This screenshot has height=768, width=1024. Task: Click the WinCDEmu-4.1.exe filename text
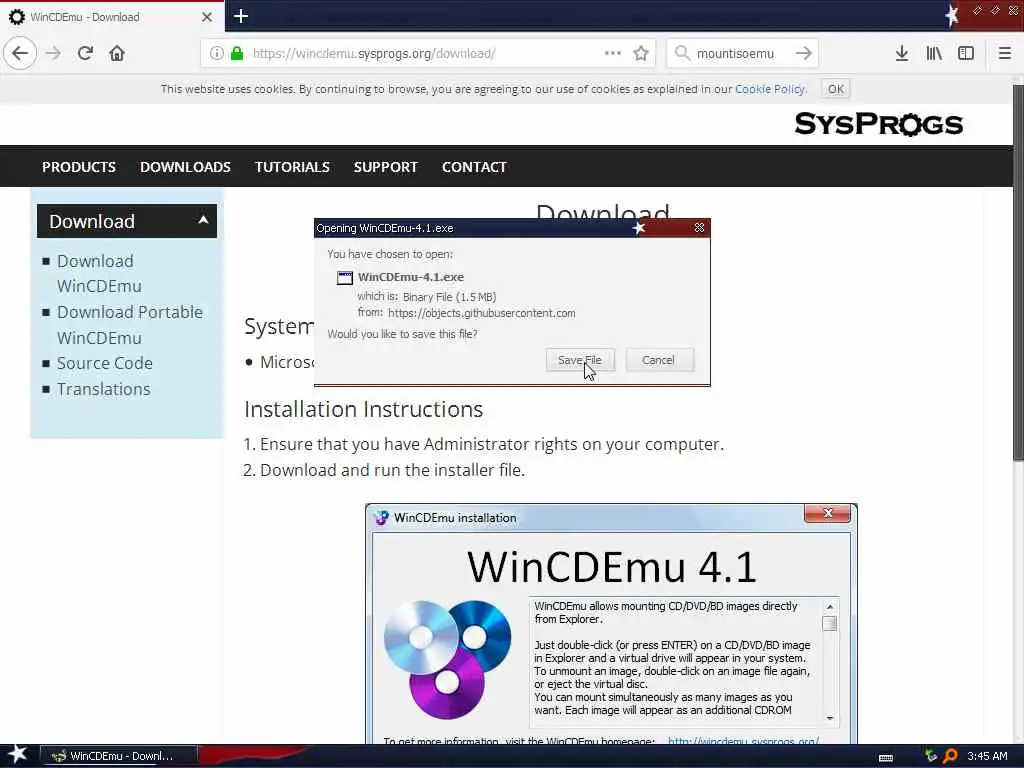pyautogui.click(x=411, y=277)
